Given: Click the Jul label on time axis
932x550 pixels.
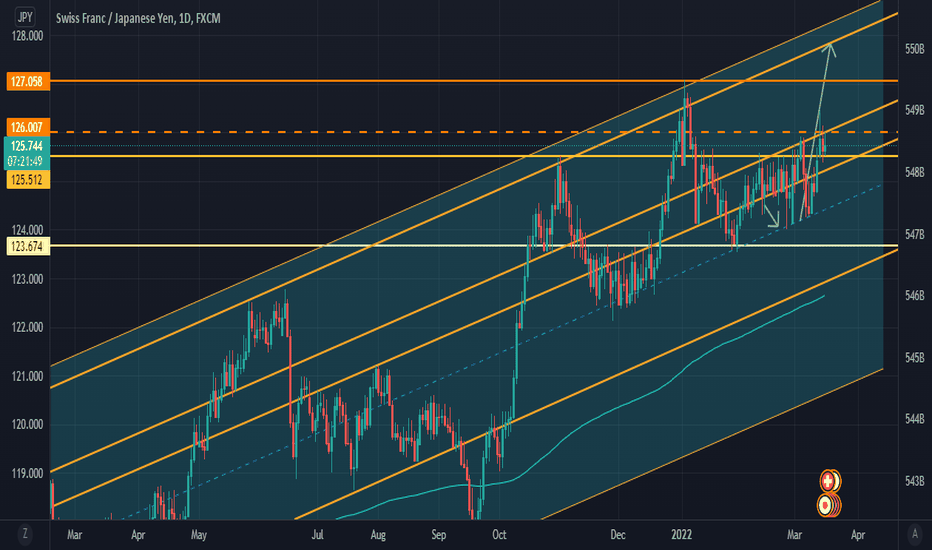Looking at the screenshot, I should (317, 535).
